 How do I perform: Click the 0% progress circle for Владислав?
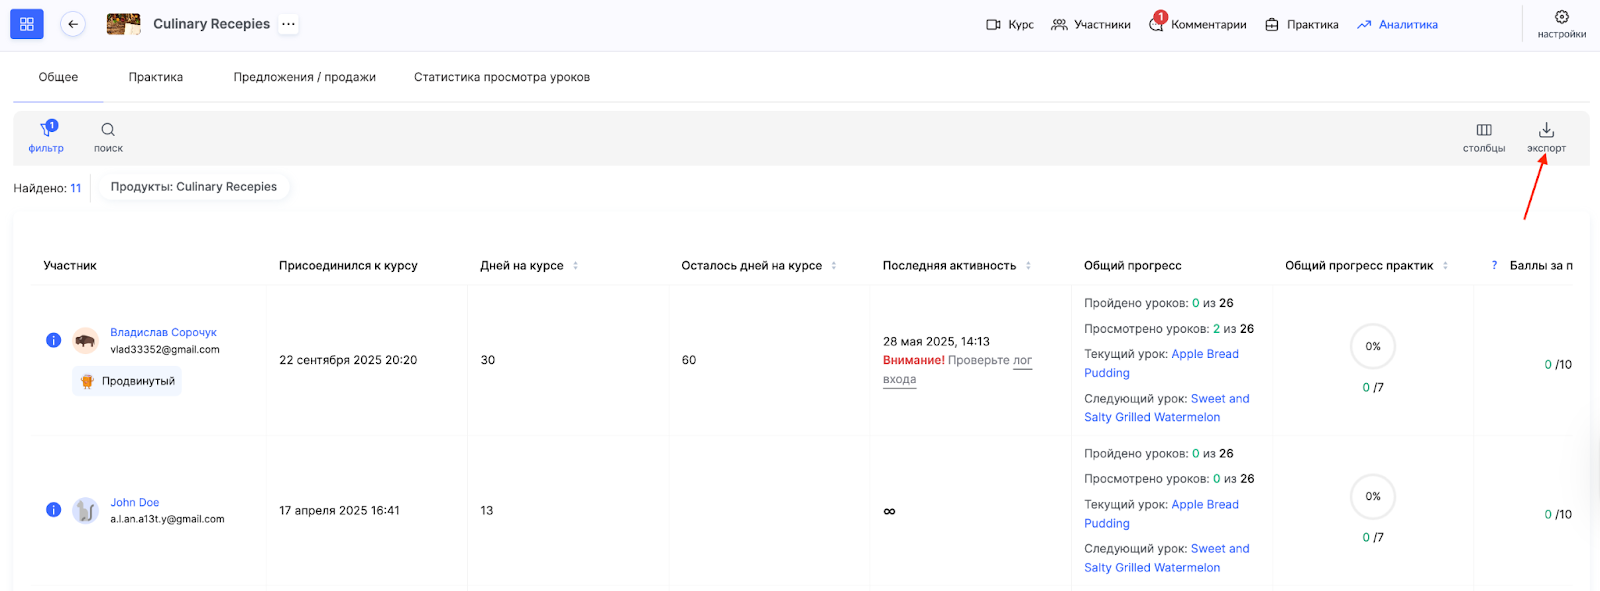coord(1373,346)
